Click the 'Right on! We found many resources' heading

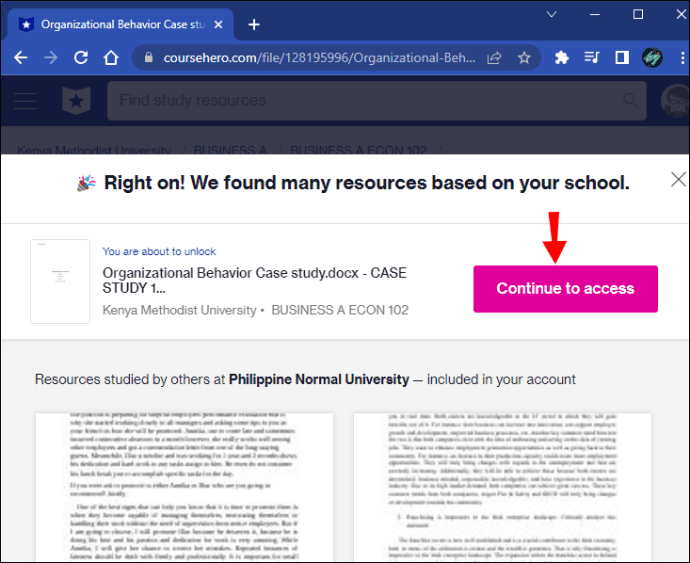(x=367, y=183)
